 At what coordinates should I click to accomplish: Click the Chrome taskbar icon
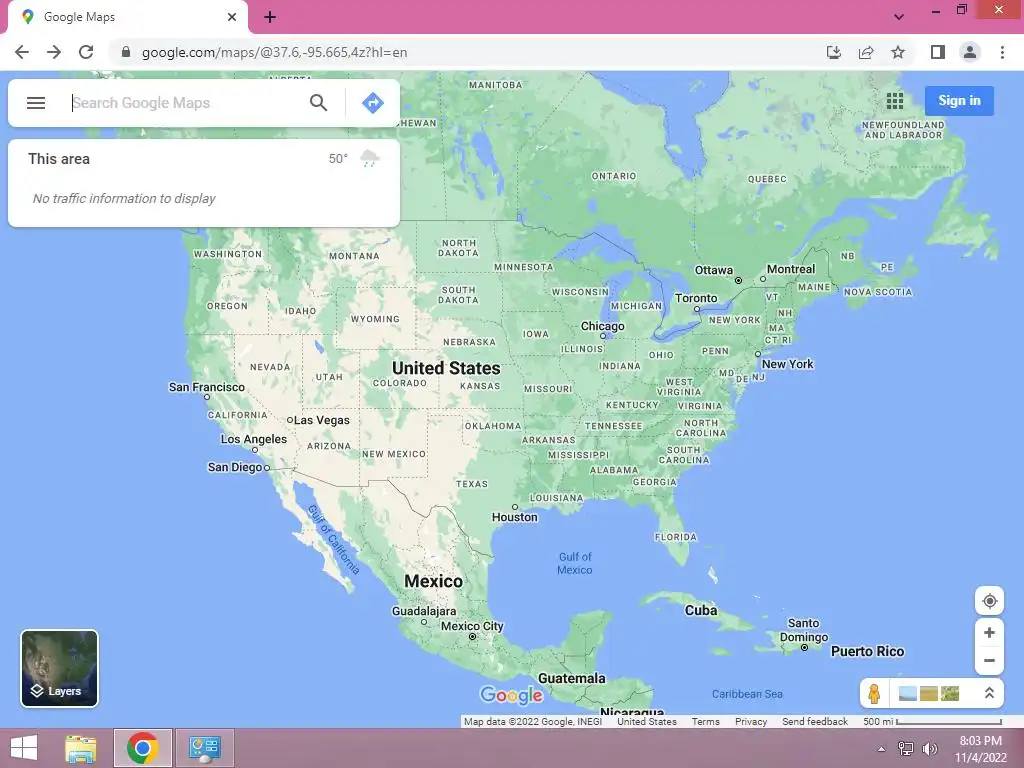click(x=143, y=748)
